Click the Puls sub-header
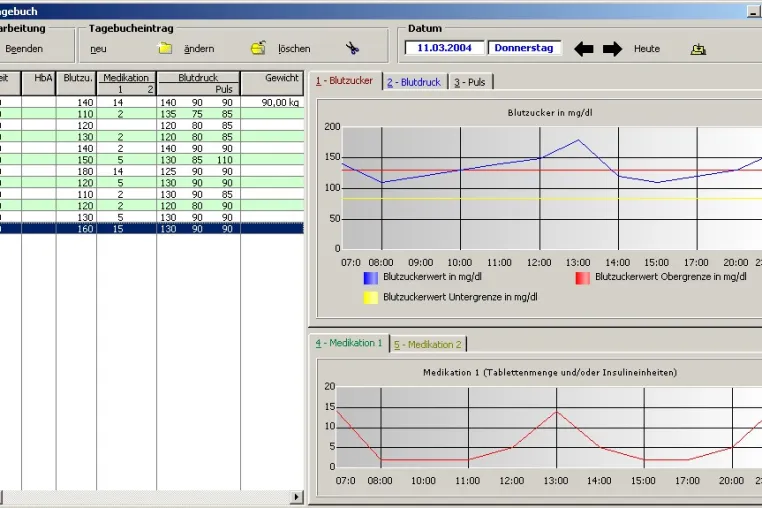The height and width of the screenshot is (508, 762). point(224,89)
